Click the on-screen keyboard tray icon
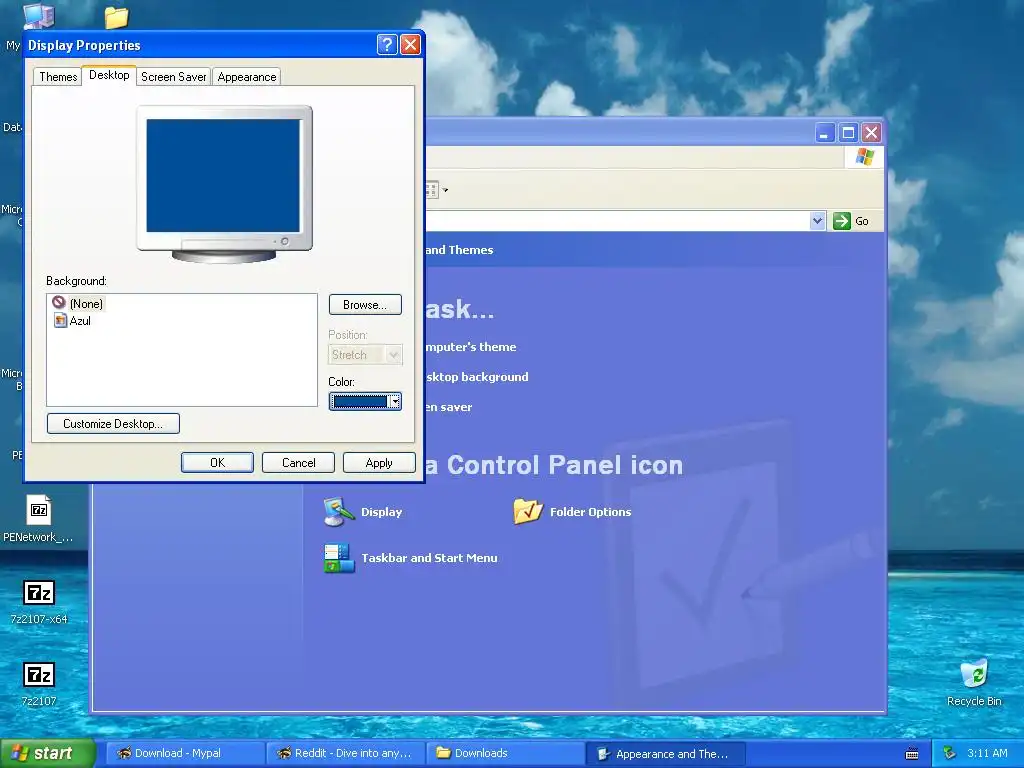This screenshot has width=1024, height=768. [x=912, y=754]
